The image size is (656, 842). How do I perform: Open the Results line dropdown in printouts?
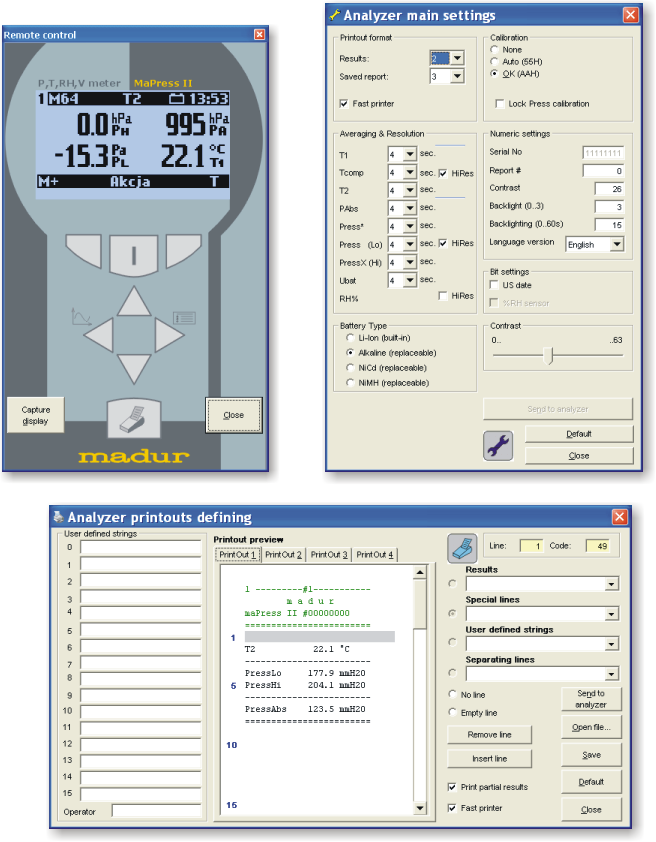611,584
